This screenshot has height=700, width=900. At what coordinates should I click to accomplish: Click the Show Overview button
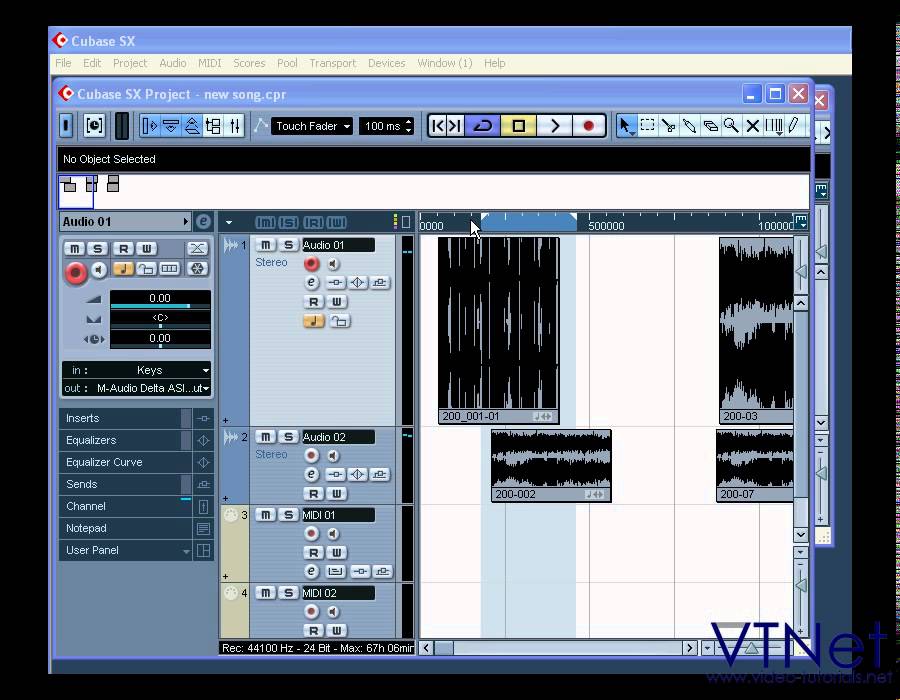click(192, 126)
